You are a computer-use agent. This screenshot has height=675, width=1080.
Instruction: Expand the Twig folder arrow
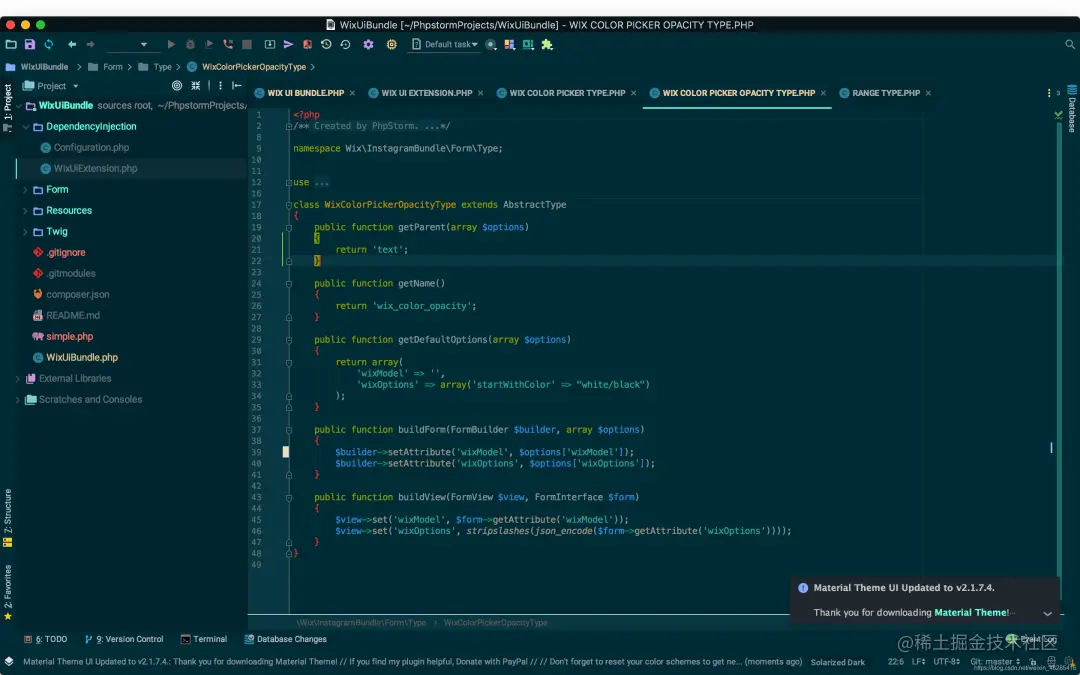(25, 231)
